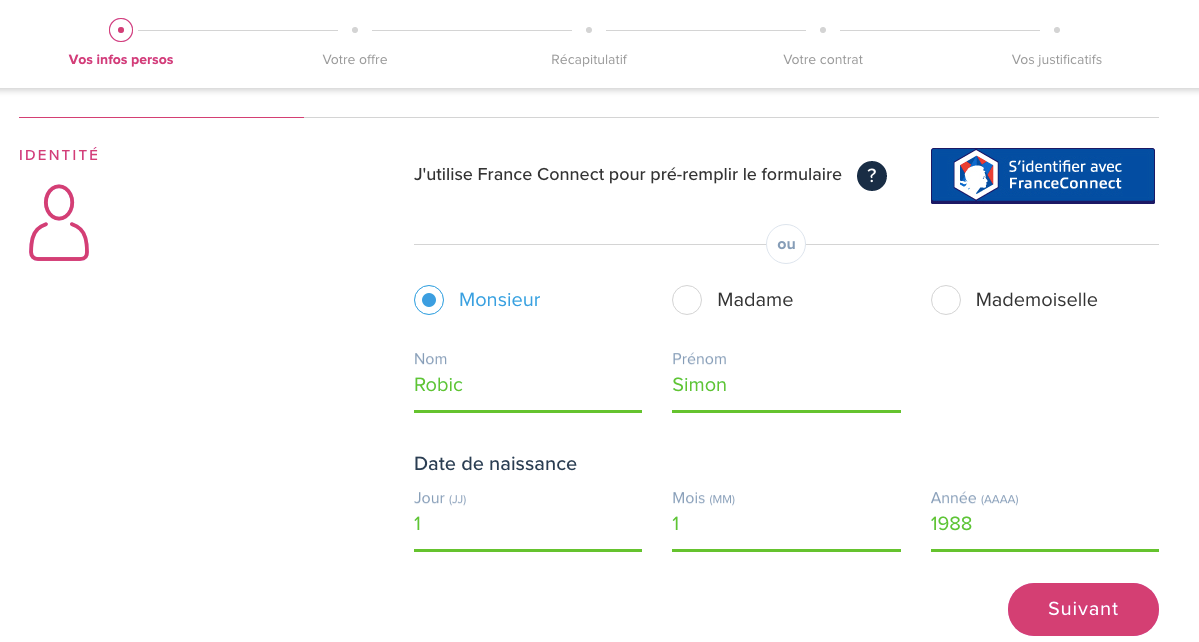Click the Nom field containing Robic
The height and width of the screenshot is (642, 1199).
pyautogui.click(x=528, y=385)
